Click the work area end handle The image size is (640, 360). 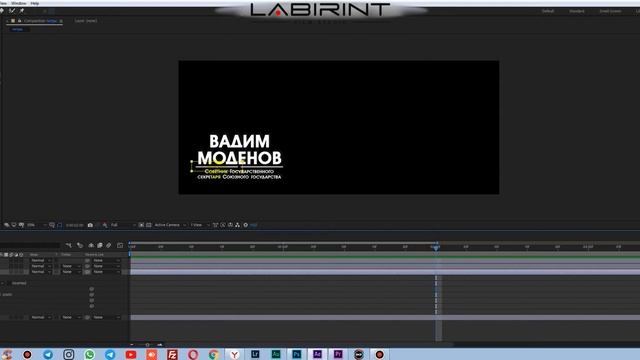coord(437,242)
